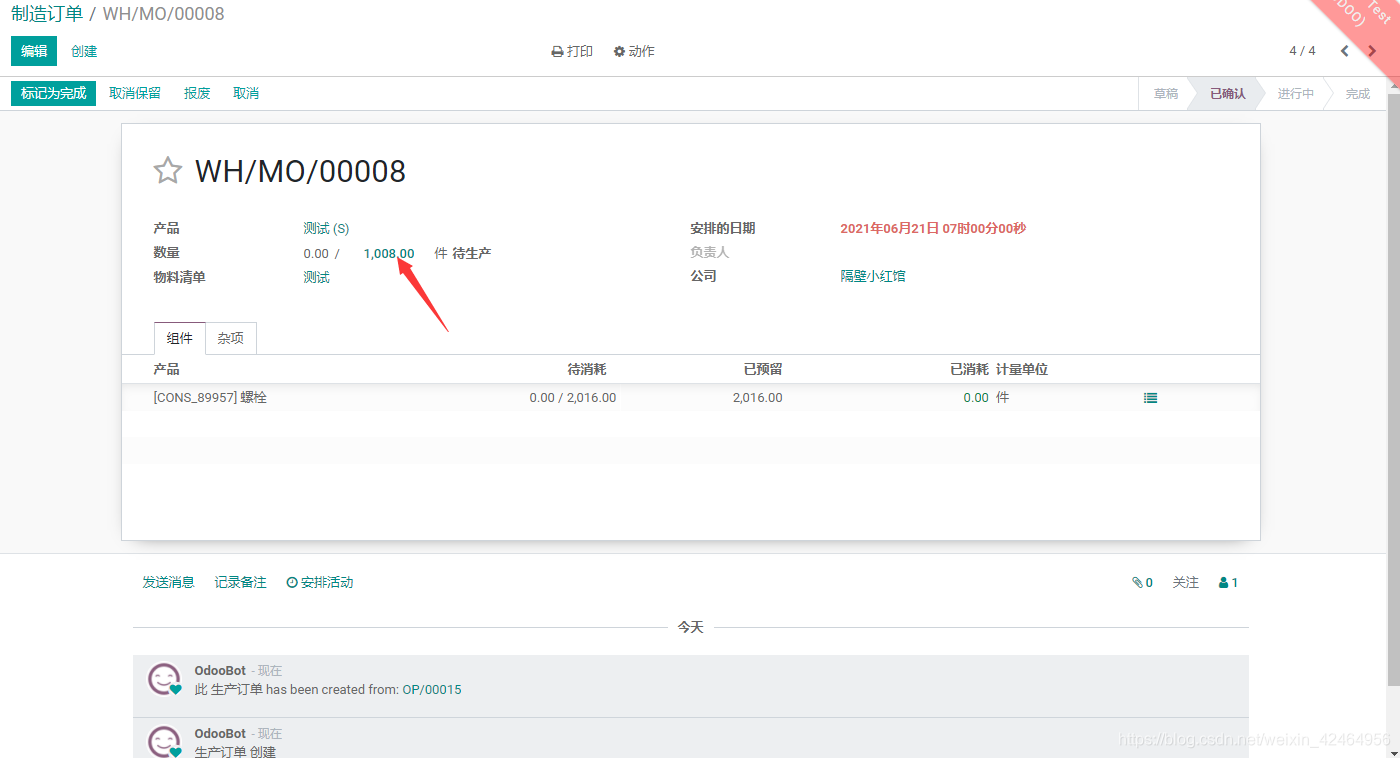The image size is (1400, 758).
Task: Switch to the 组件 tab
Action: pos(180,338)
